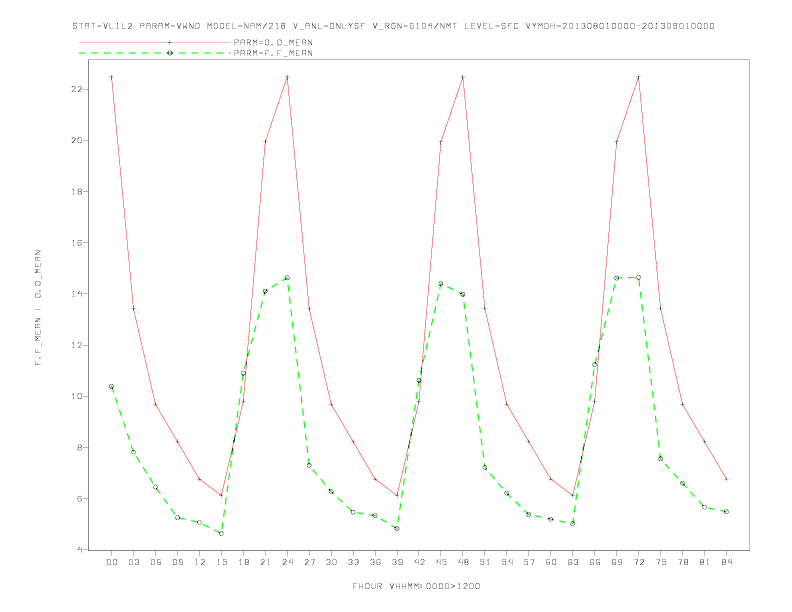Viewport: 792px width, 612px height.
Task: Click the green circle marker at hour 45
Action: click(x=441, y=284)
